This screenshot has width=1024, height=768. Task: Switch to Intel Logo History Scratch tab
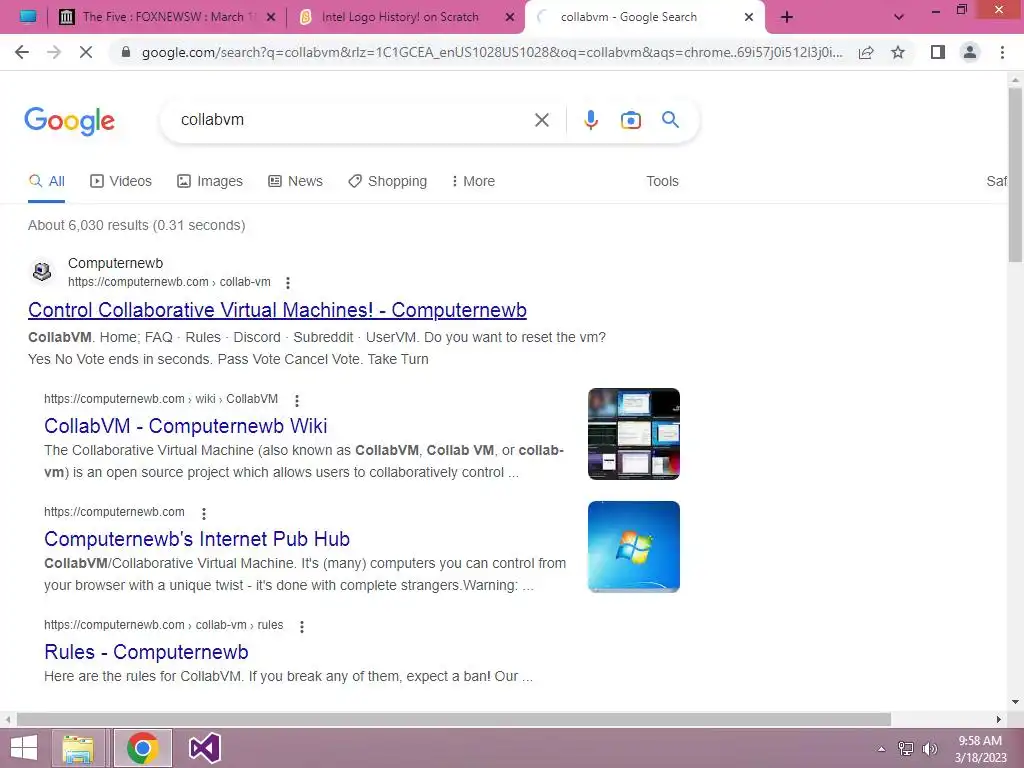400,17
